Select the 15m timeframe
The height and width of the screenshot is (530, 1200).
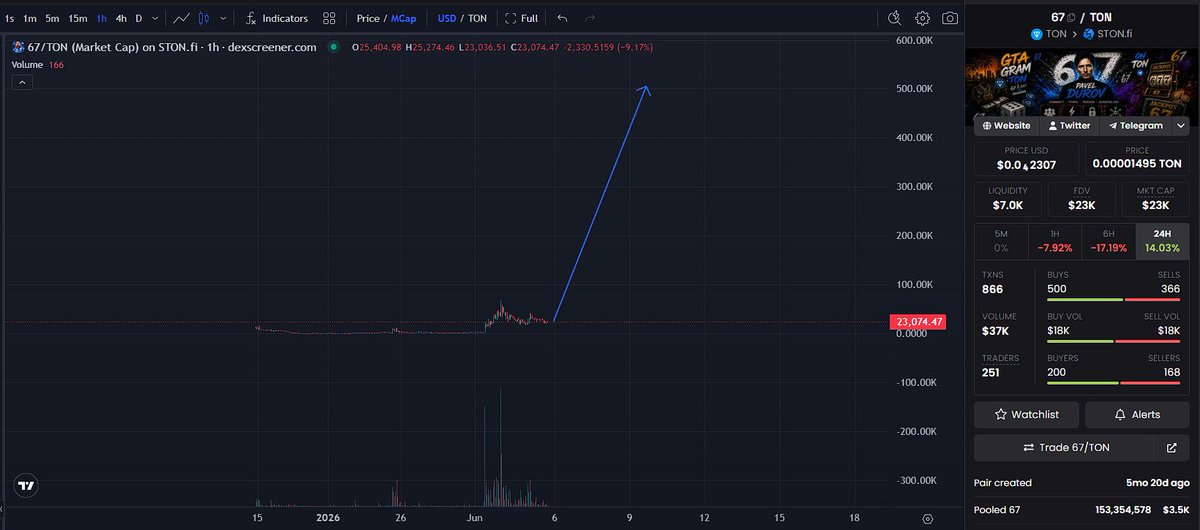pos(77,18)
